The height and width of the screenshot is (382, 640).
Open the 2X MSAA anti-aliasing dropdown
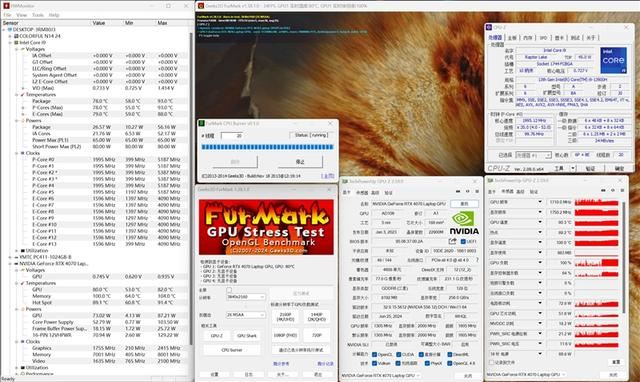pos(246,315)
